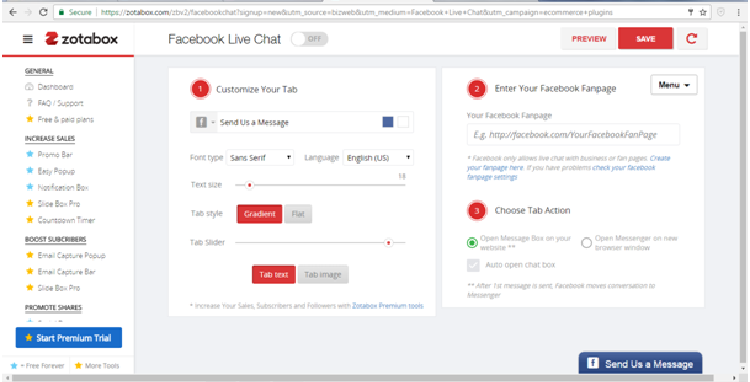Image resolution: width=750 pixels, height=382 pixels.
Task: Click the Your Facebook Fanpage input field
Action: [573, 135]
